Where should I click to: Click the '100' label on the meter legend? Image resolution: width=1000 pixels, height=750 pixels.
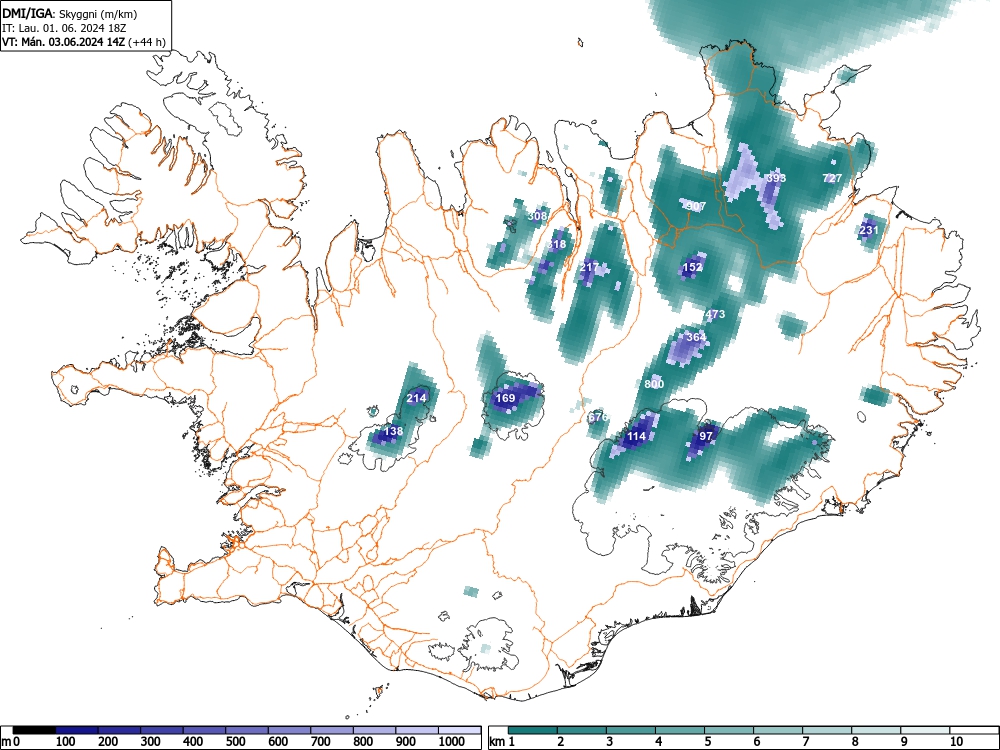coord(65,742)
